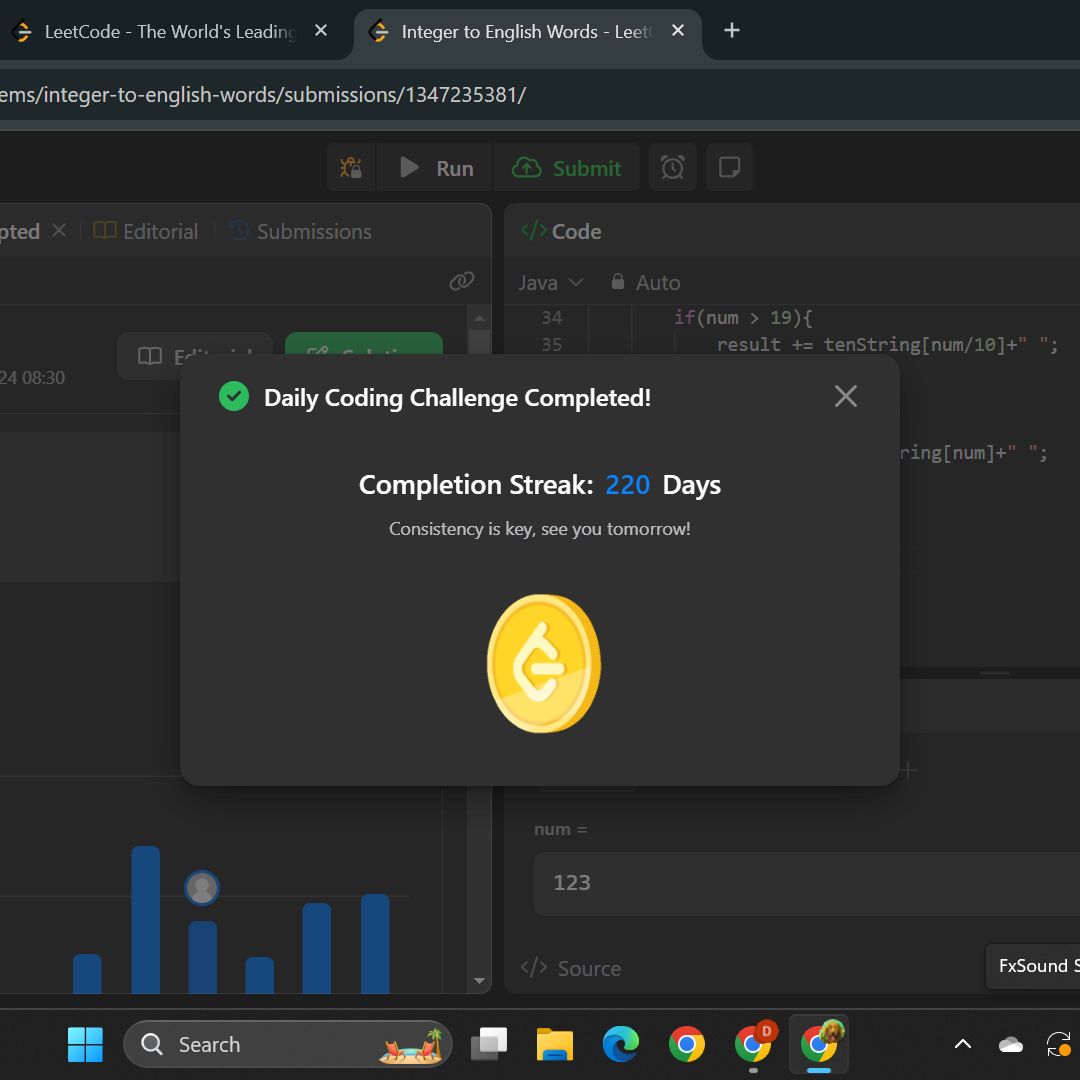Click the num input field showing 123
Viewport: 1080px width, 1080px height.
(x=800, y=883)
